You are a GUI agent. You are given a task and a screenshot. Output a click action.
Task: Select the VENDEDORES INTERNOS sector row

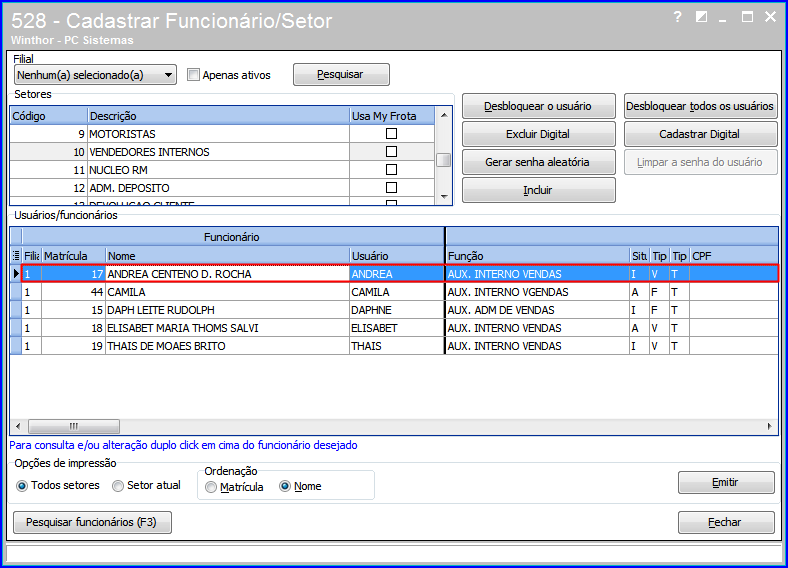[x=222, y=152]
